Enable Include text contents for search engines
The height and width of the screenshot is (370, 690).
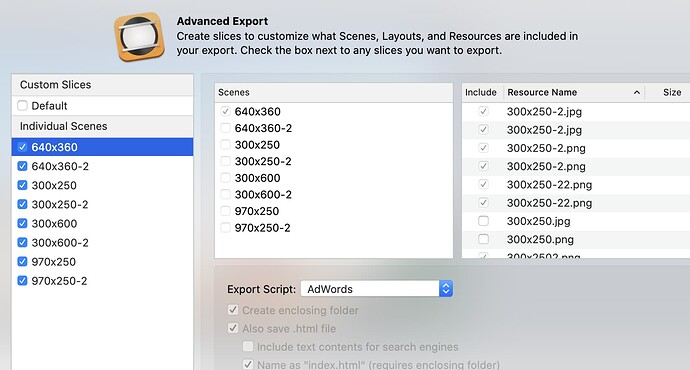248,346
